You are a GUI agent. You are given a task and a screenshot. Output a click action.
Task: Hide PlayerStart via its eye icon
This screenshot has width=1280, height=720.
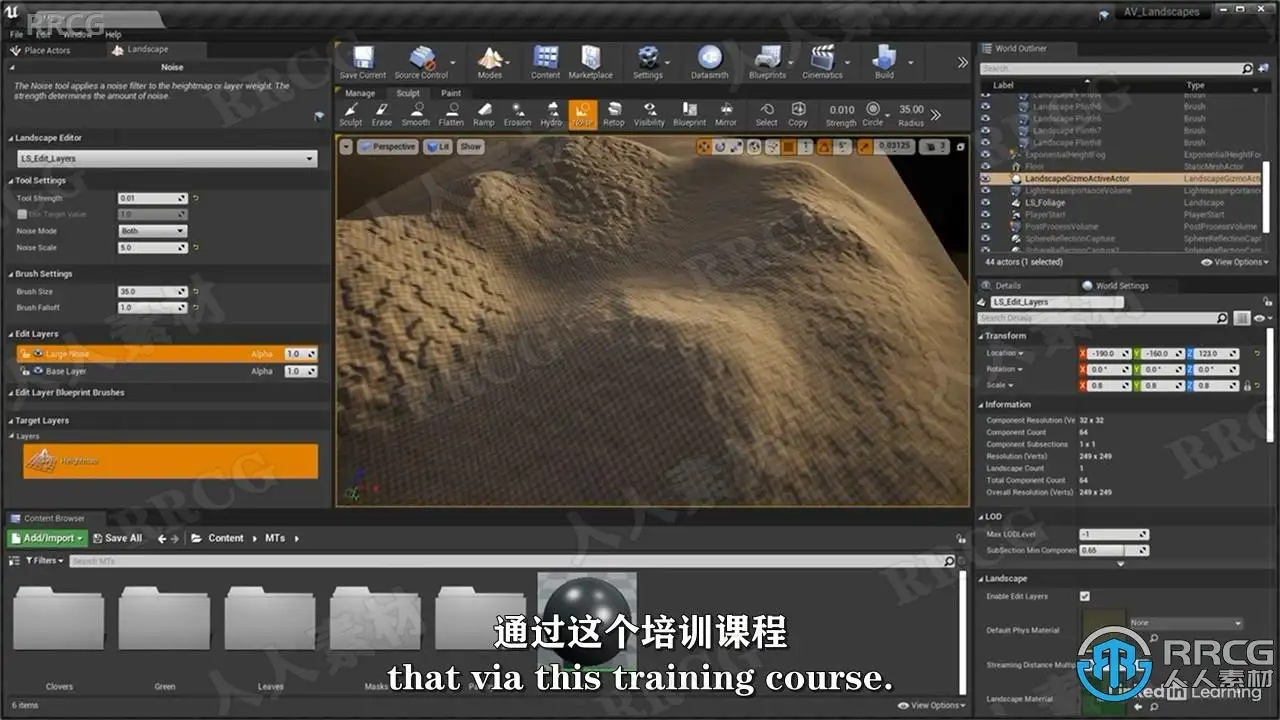click(x=986, y=215)
